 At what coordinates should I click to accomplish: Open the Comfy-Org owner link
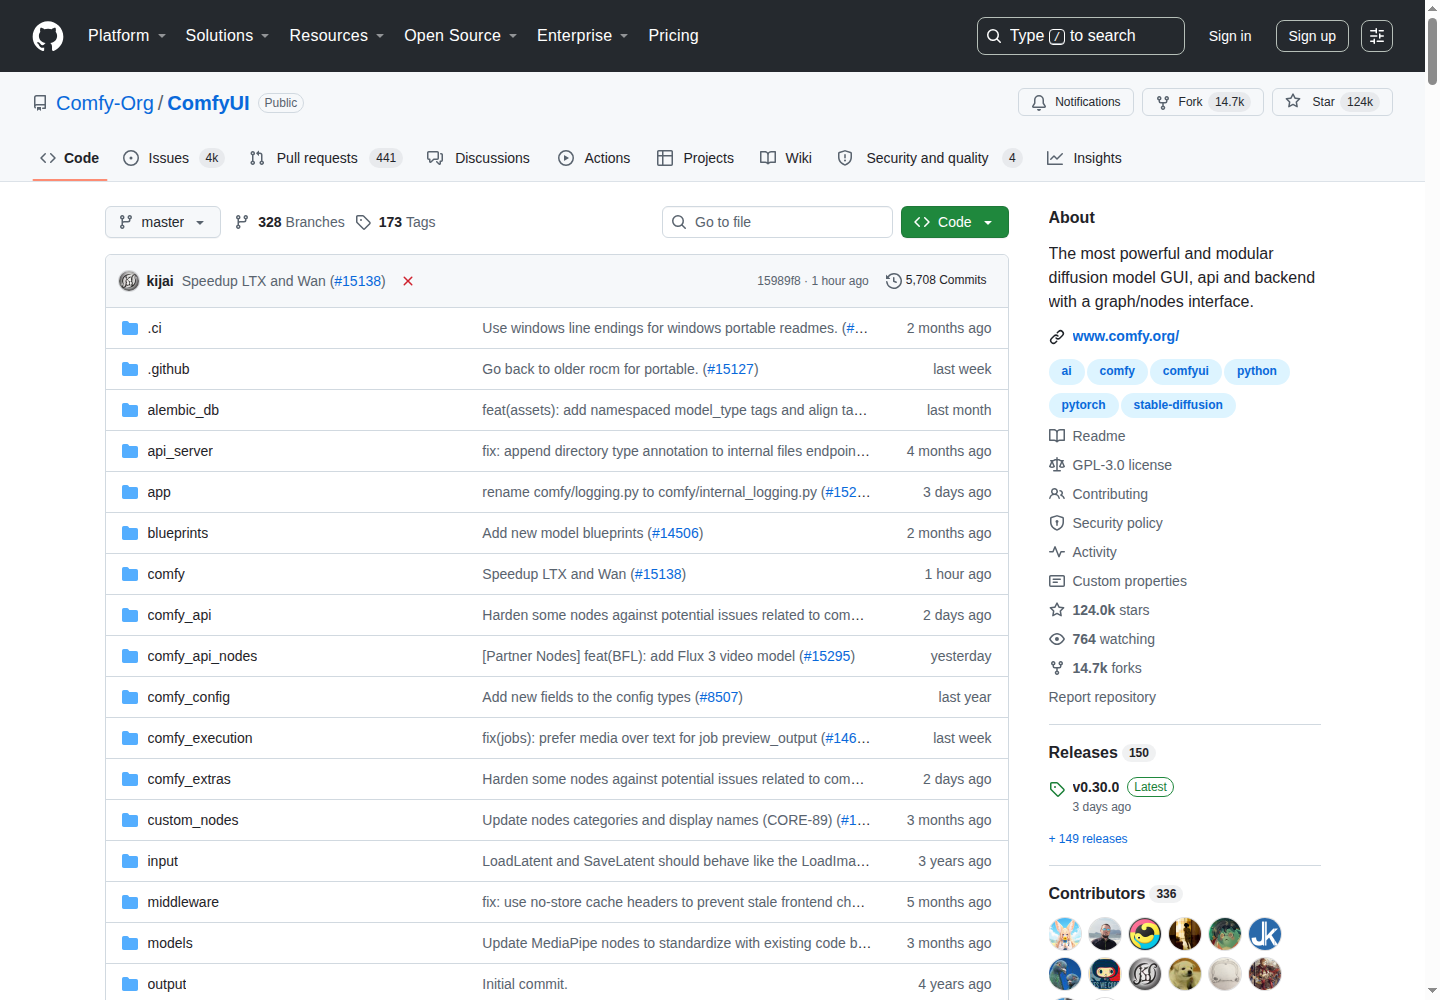point(105,103)
